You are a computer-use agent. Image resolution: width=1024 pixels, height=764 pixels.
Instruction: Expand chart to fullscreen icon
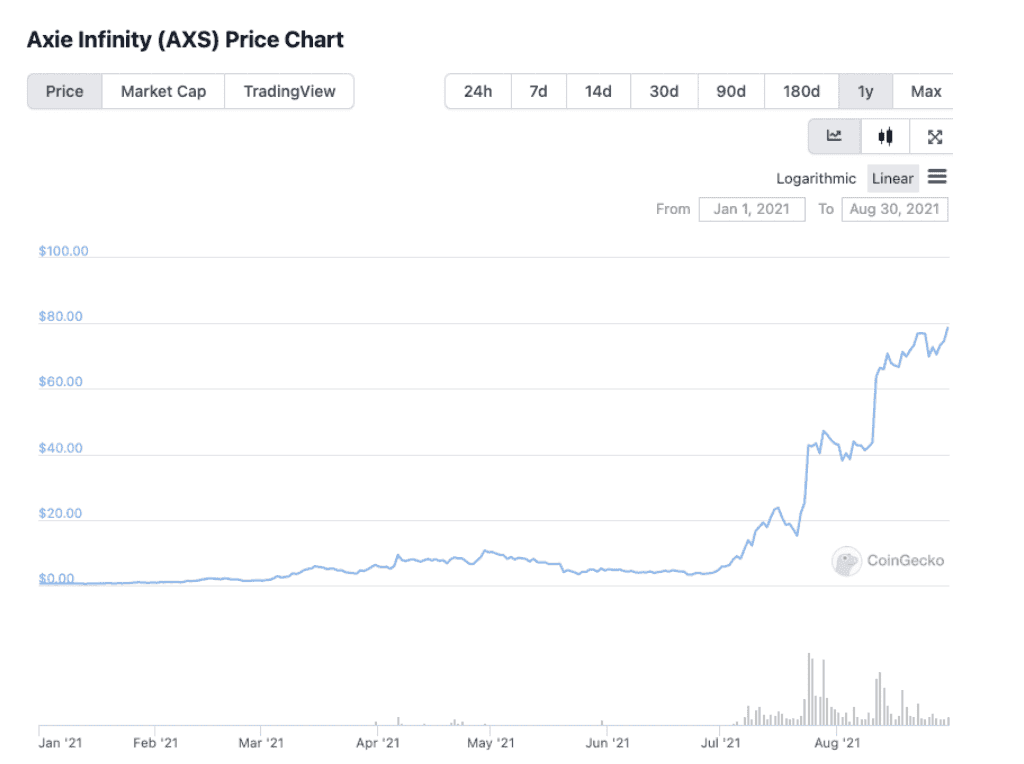tap(934, 136)
